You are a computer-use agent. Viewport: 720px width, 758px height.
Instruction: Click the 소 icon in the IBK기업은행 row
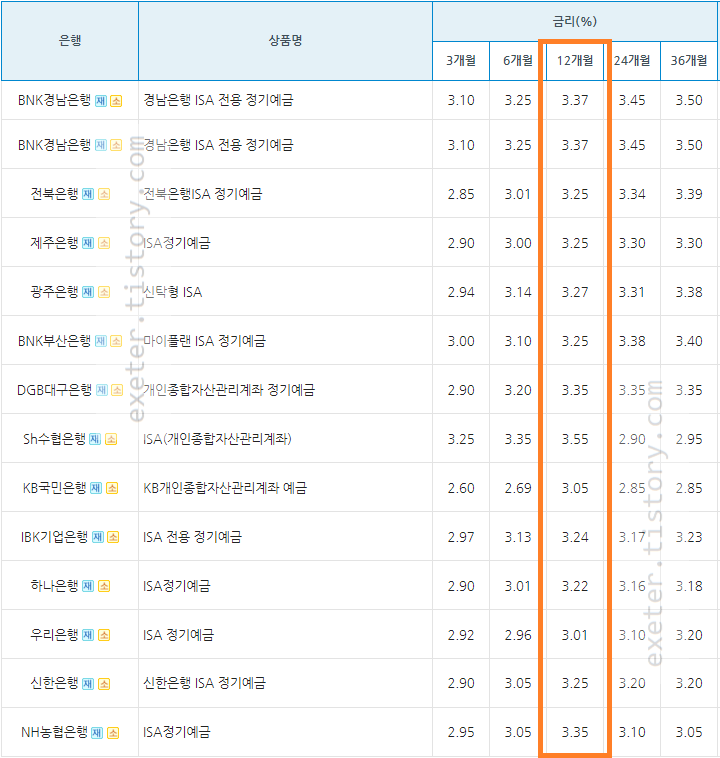(113, 537)
